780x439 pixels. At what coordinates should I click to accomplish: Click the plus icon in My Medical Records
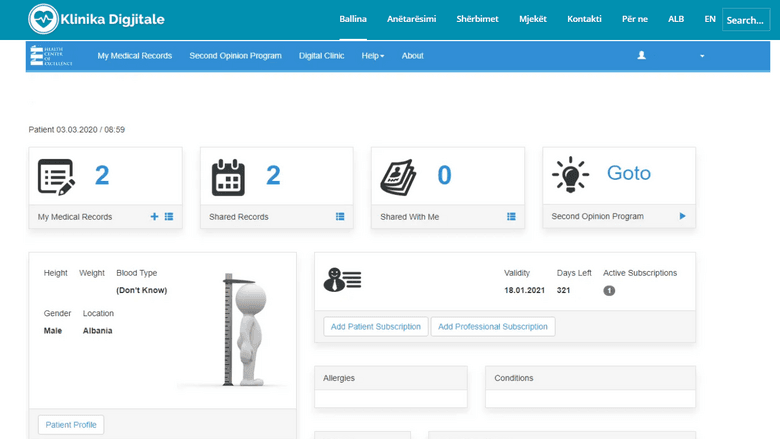click(x=154, y=216)
